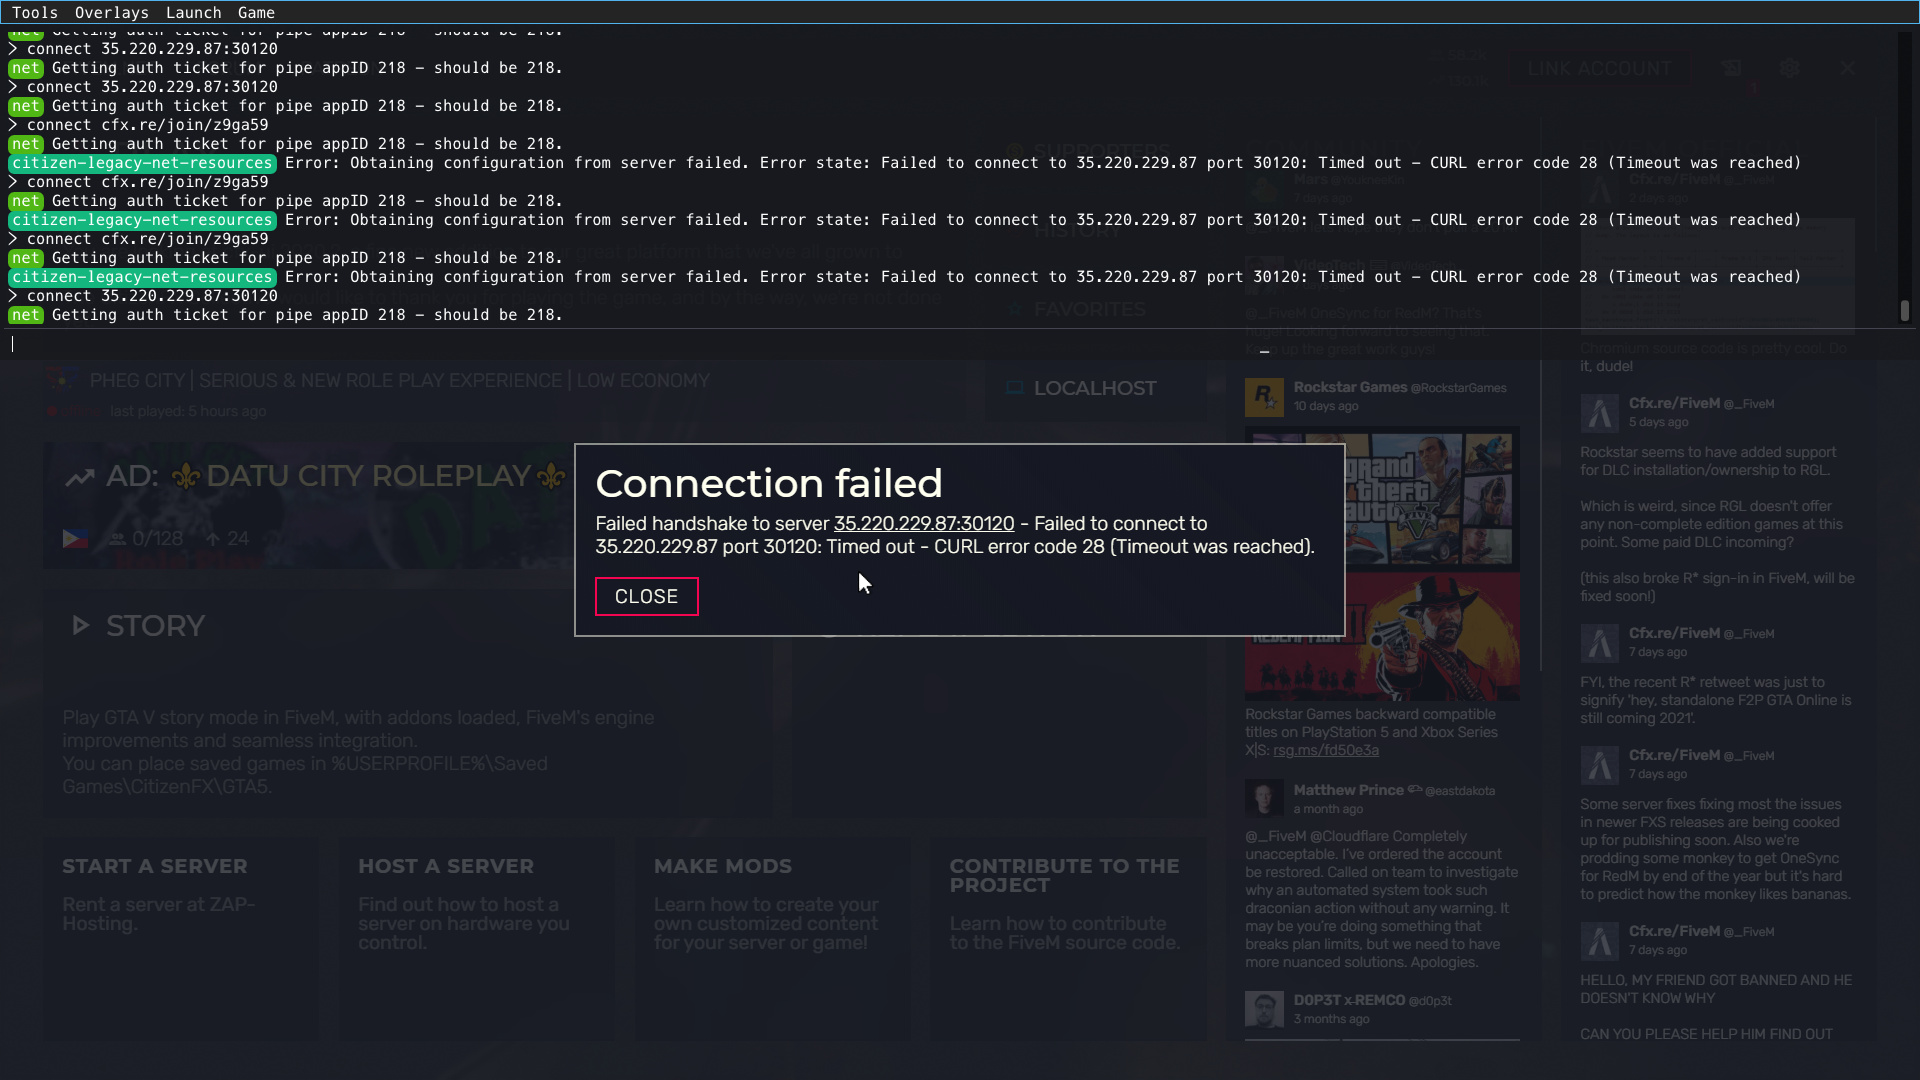Open the Game menu
The width and height of the screenshot is (1920, 1080).
[x=256, y=13]
